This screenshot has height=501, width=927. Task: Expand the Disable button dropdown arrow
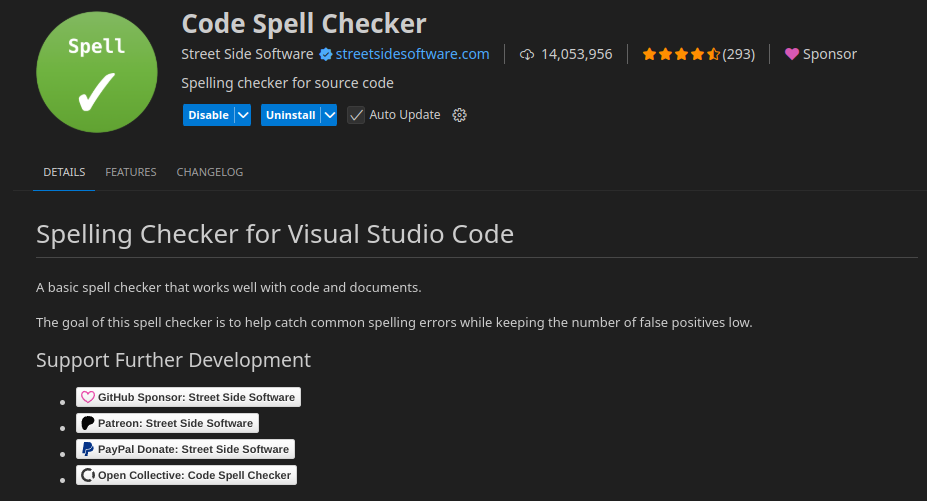point(243,115)
